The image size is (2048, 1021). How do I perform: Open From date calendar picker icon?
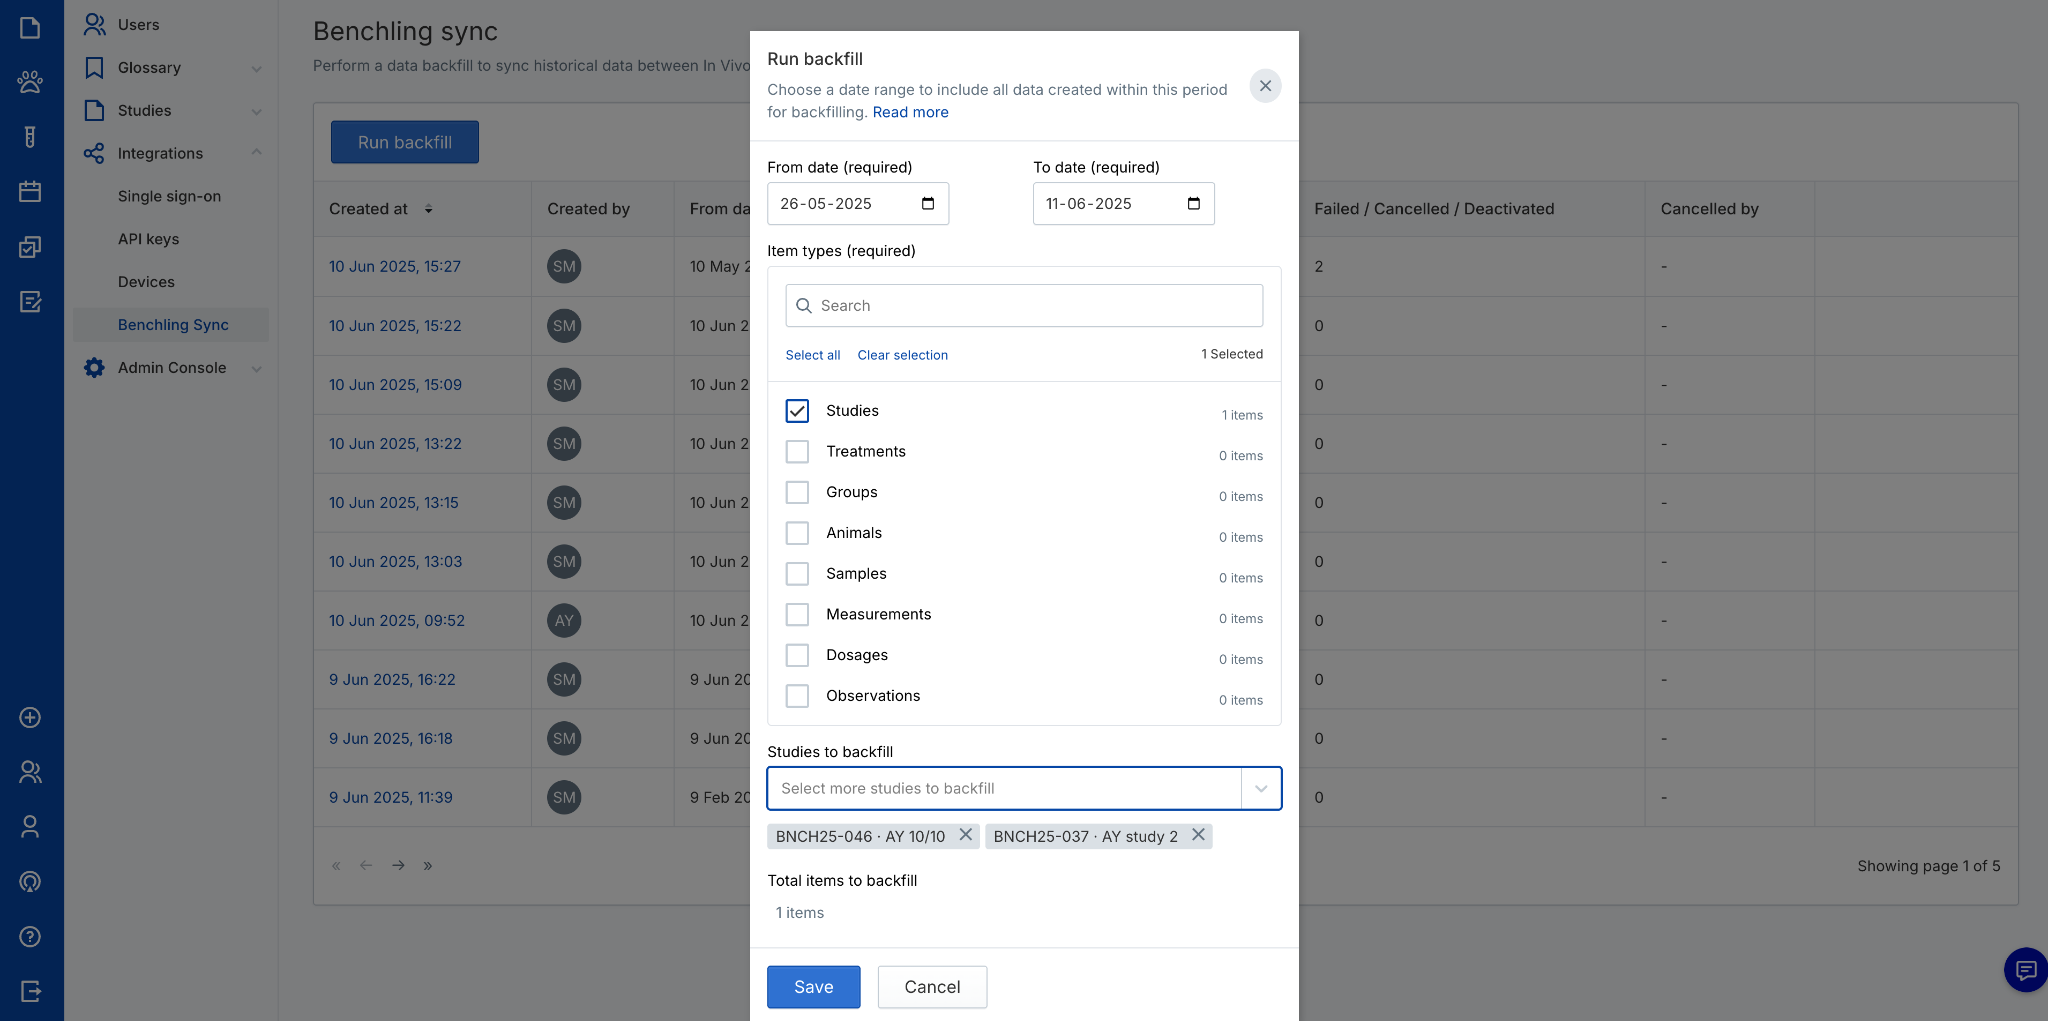(x=928, y=204)
